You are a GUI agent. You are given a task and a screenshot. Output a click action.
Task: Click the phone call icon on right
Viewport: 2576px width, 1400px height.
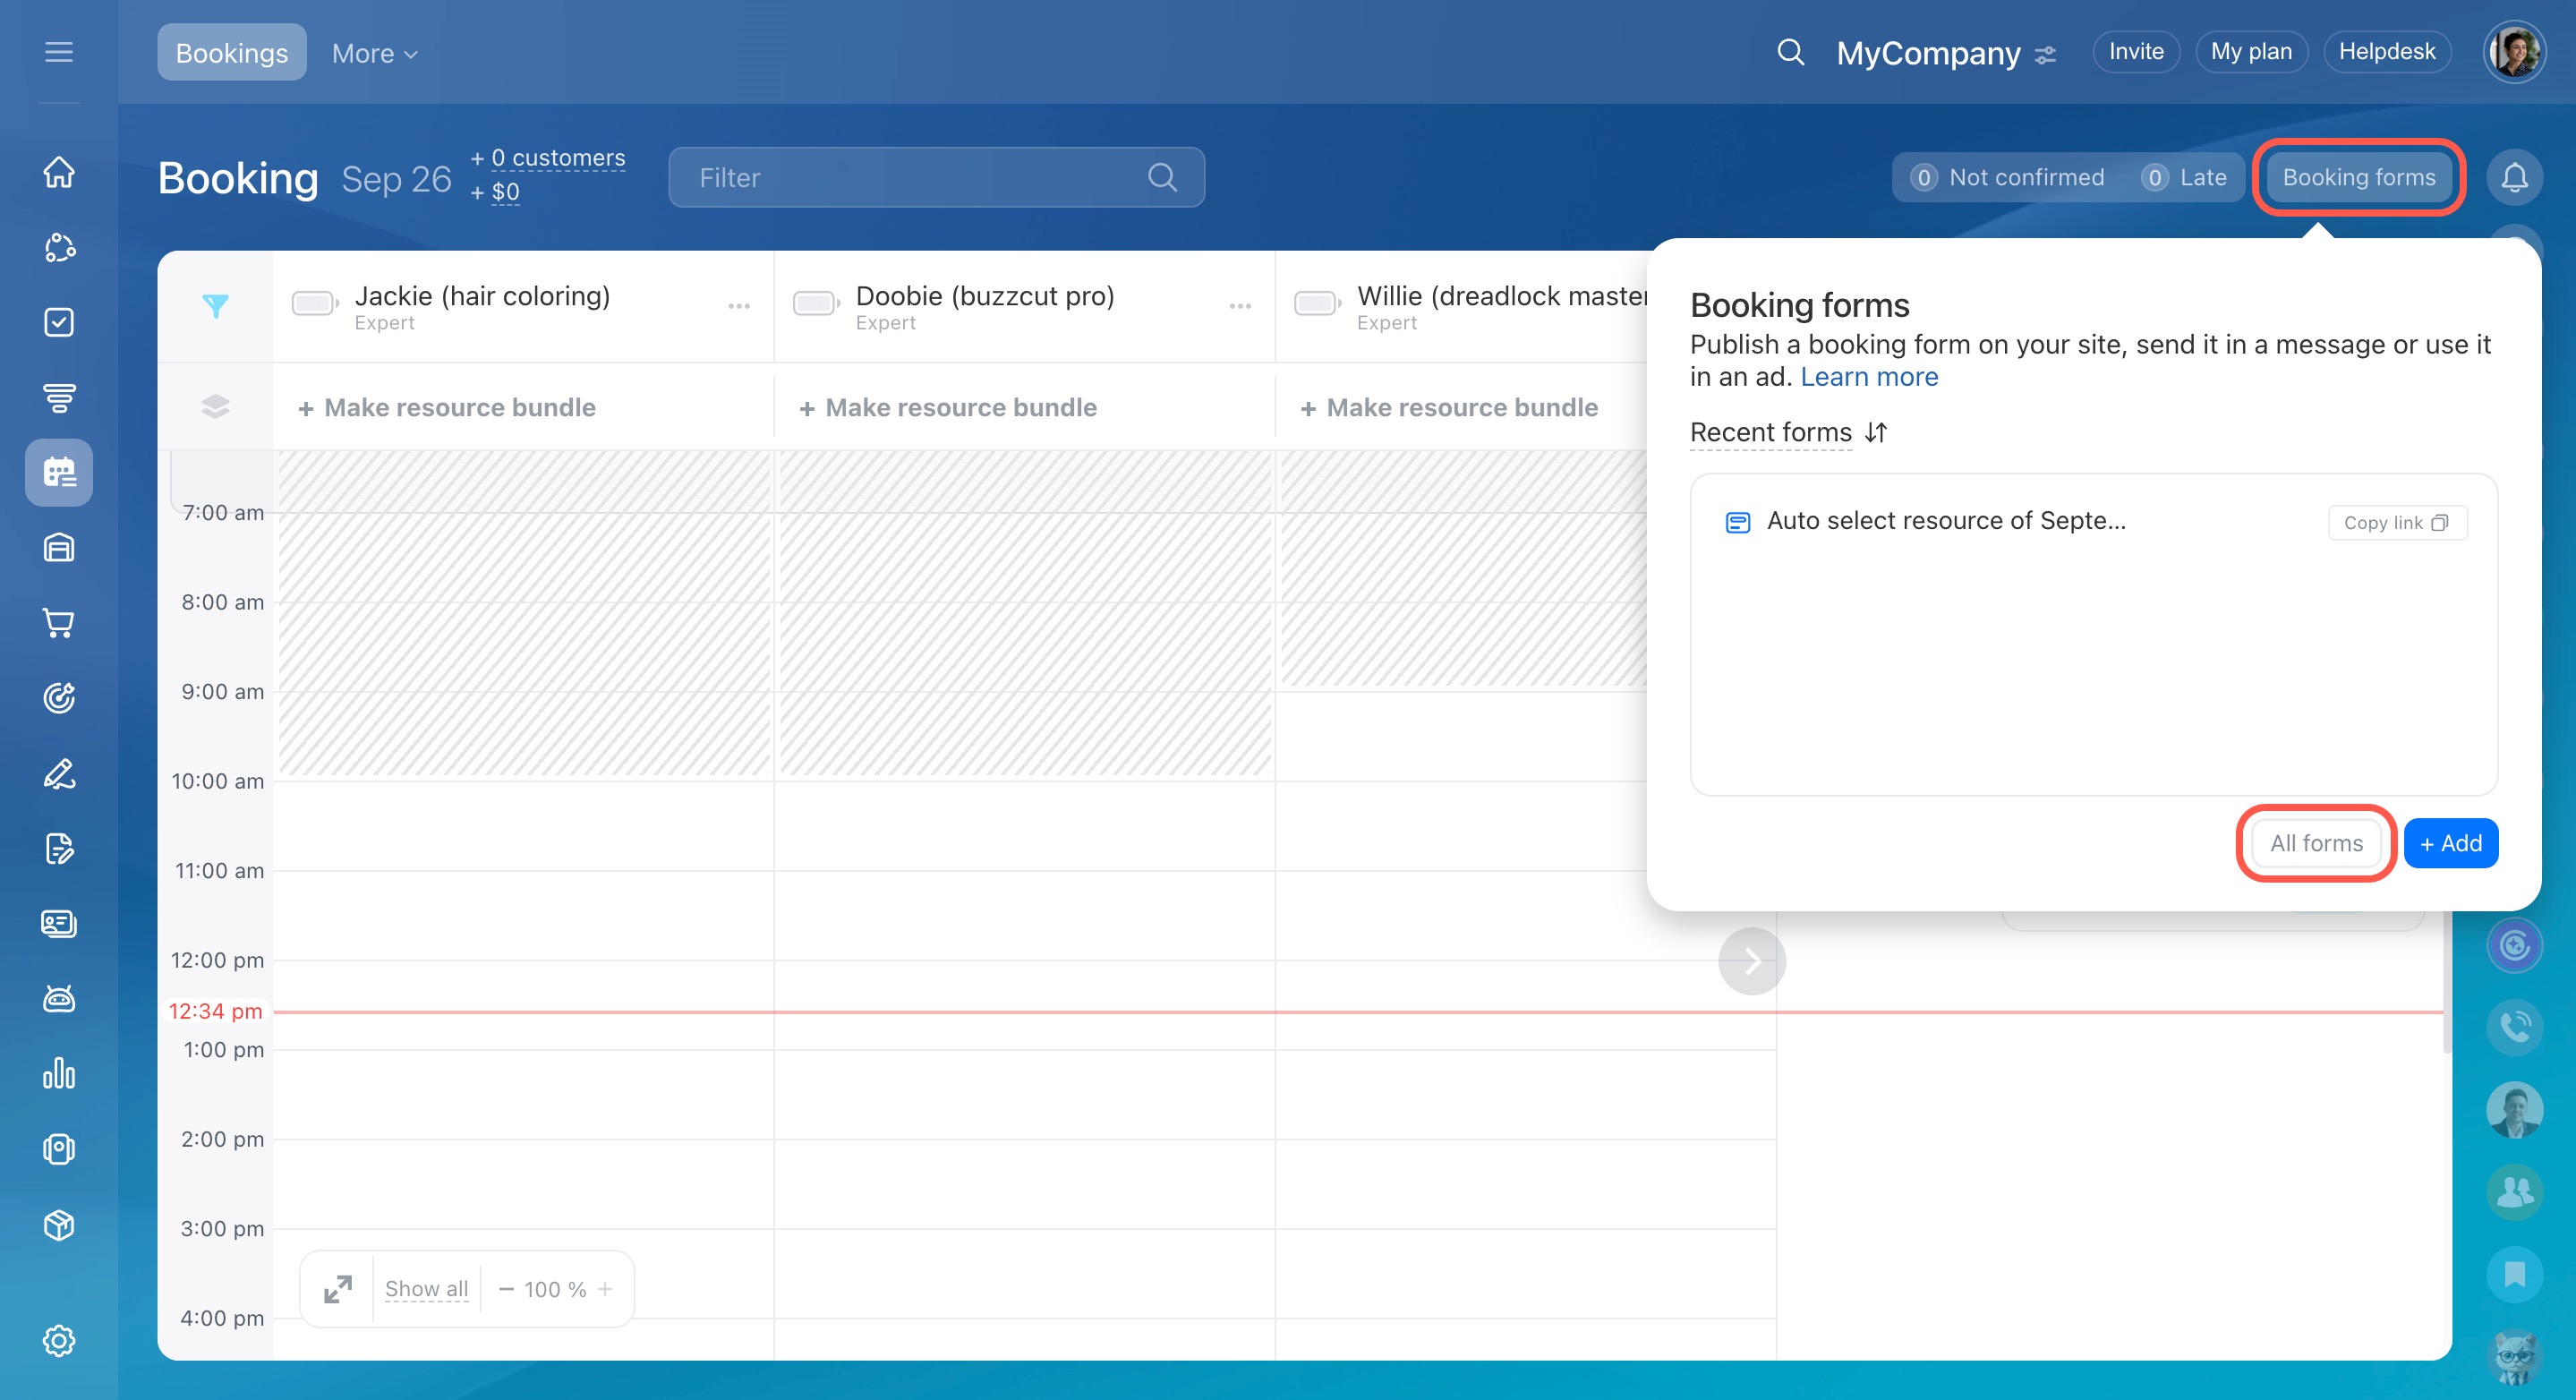[x=2514, y=1027]
